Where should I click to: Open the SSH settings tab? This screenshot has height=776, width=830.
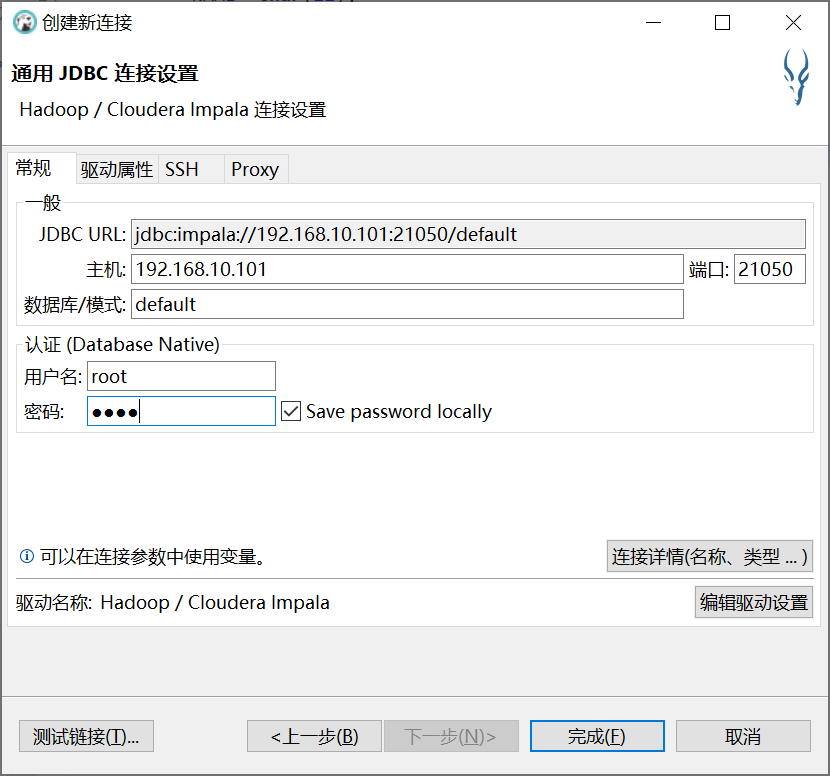pos(180,169)
